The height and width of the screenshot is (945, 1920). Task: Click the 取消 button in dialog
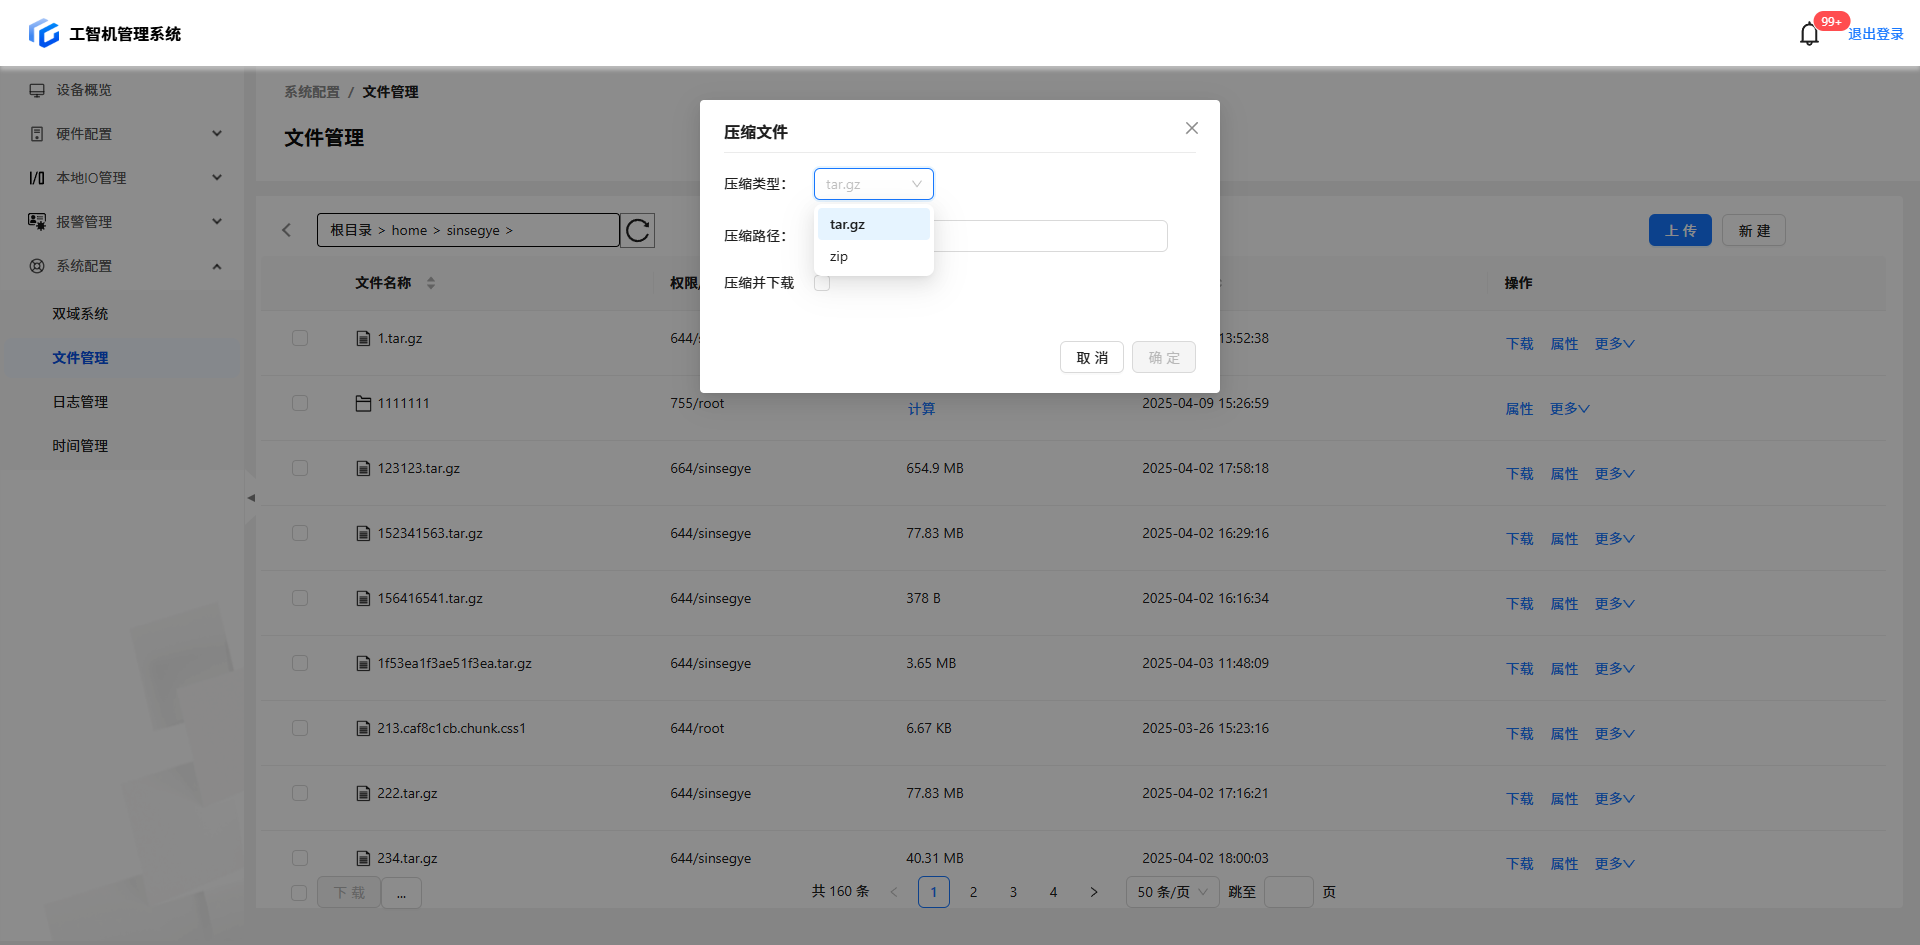[1091, 358]
